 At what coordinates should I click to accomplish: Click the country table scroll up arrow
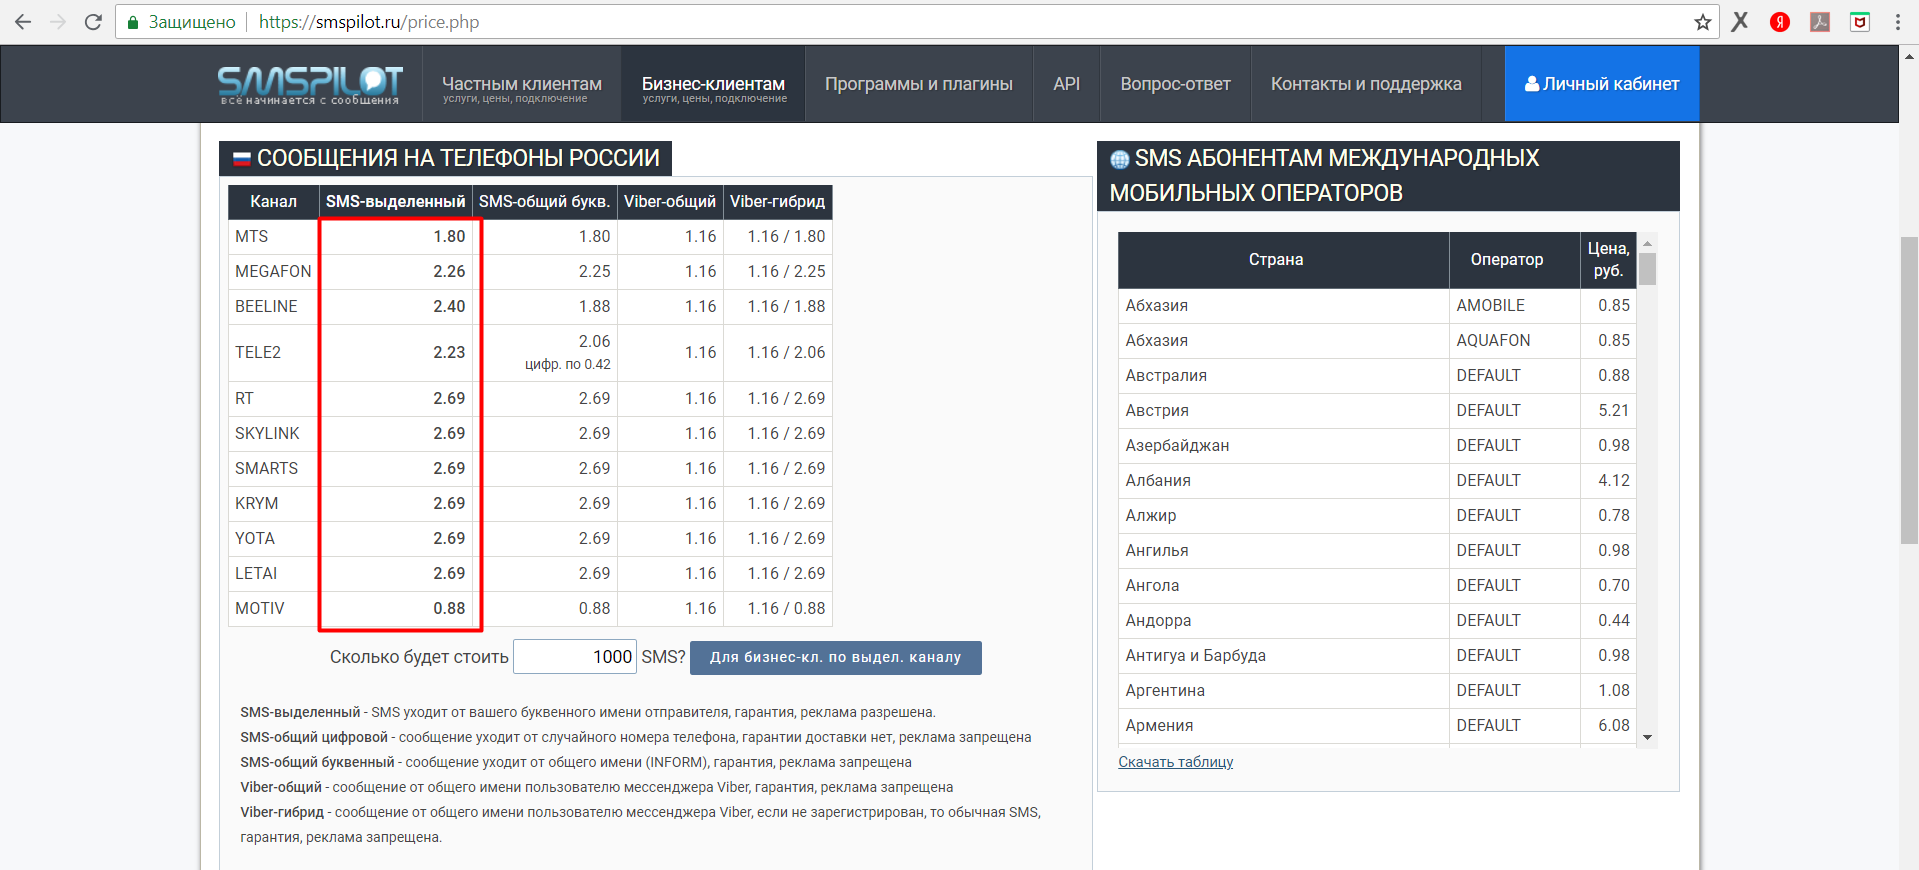tap(1647, 244)
